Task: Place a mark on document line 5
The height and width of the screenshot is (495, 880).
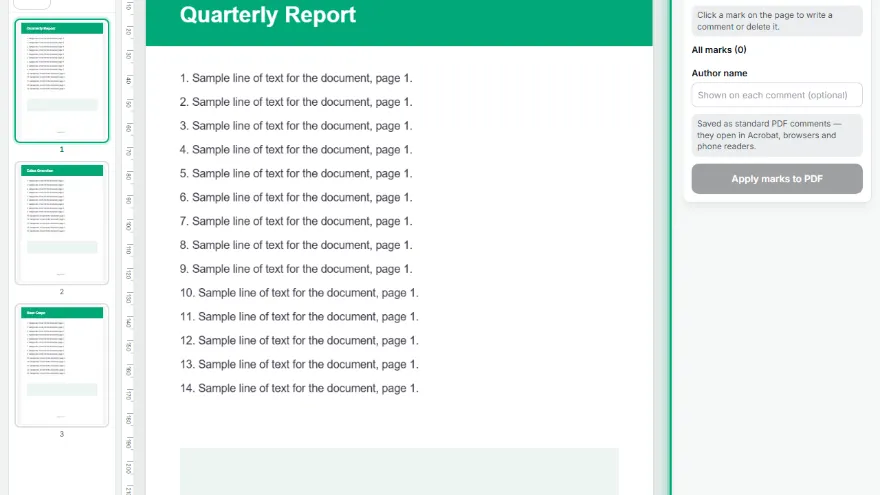Action: point(296,173)
